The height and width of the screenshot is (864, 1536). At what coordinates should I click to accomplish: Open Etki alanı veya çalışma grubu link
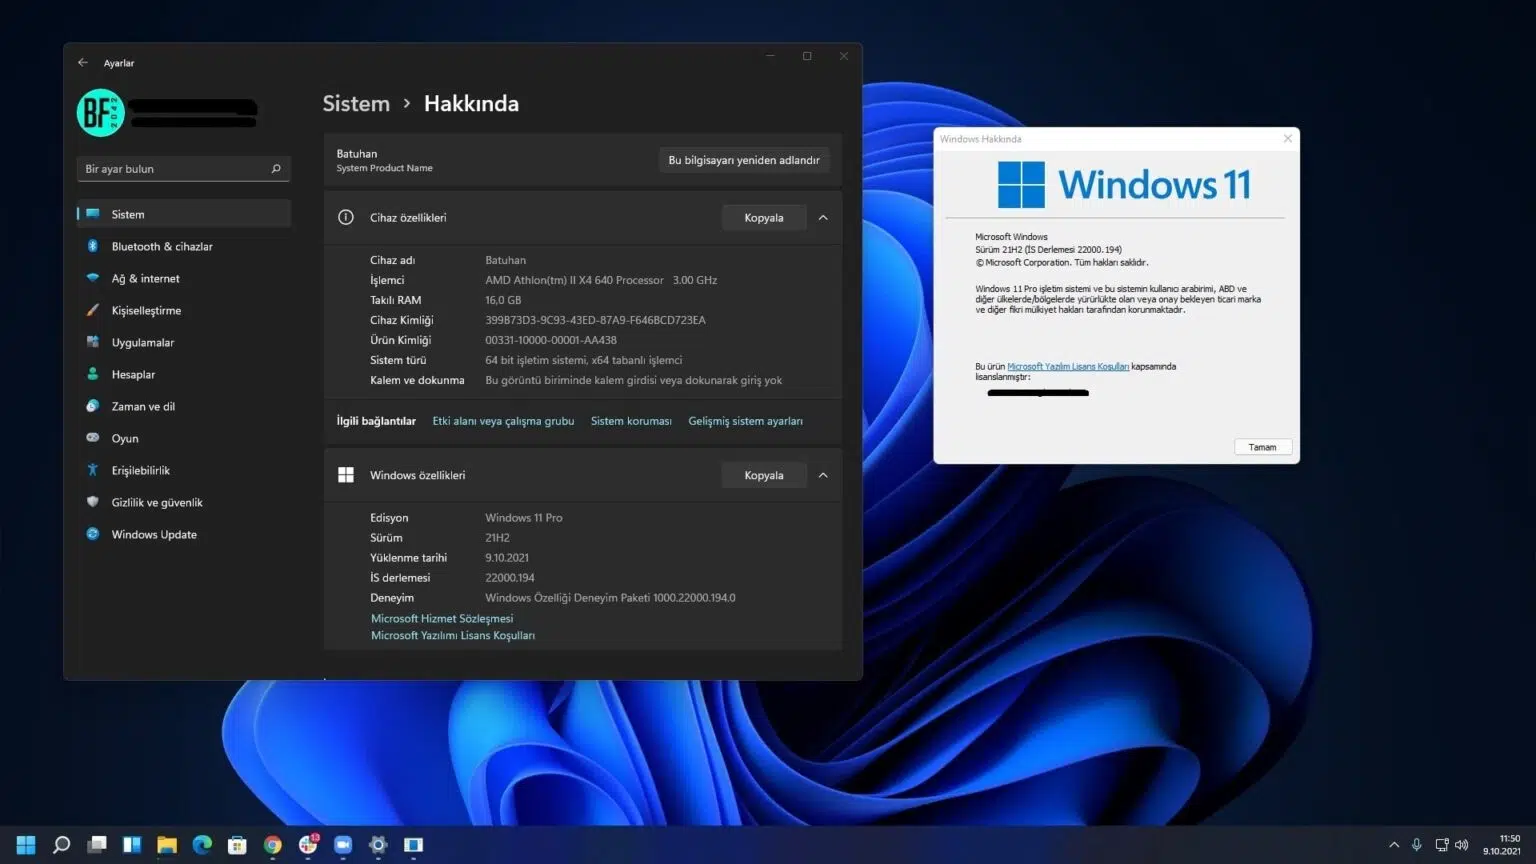tap(503, 421)
